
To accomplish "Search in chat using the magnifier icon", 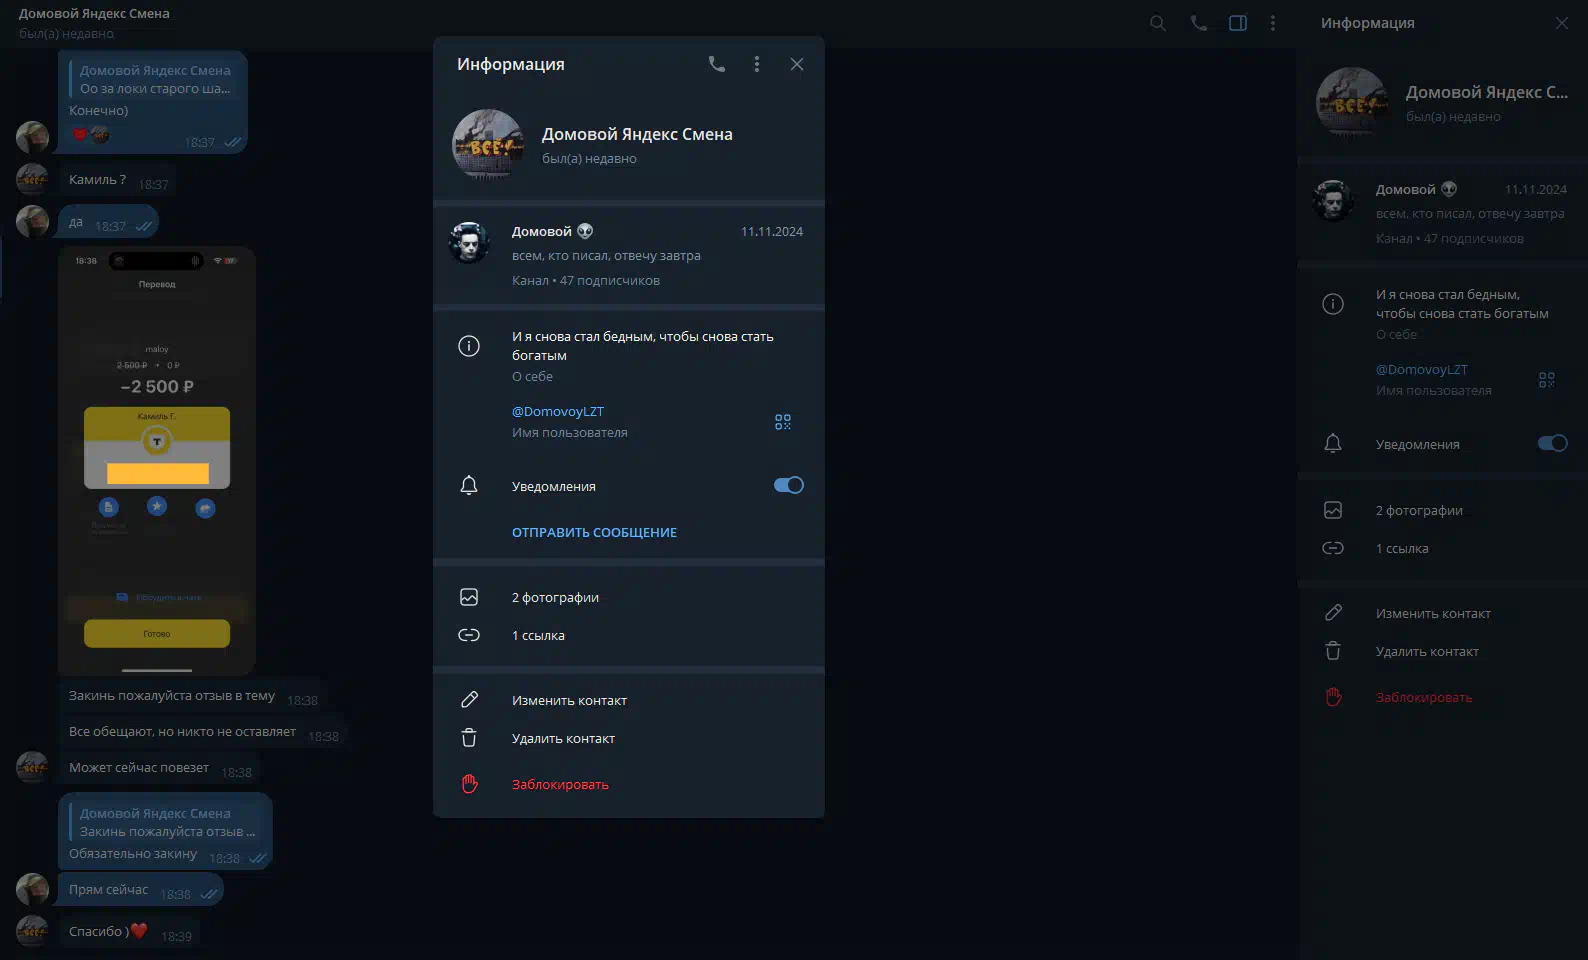I will (1158, 23).
